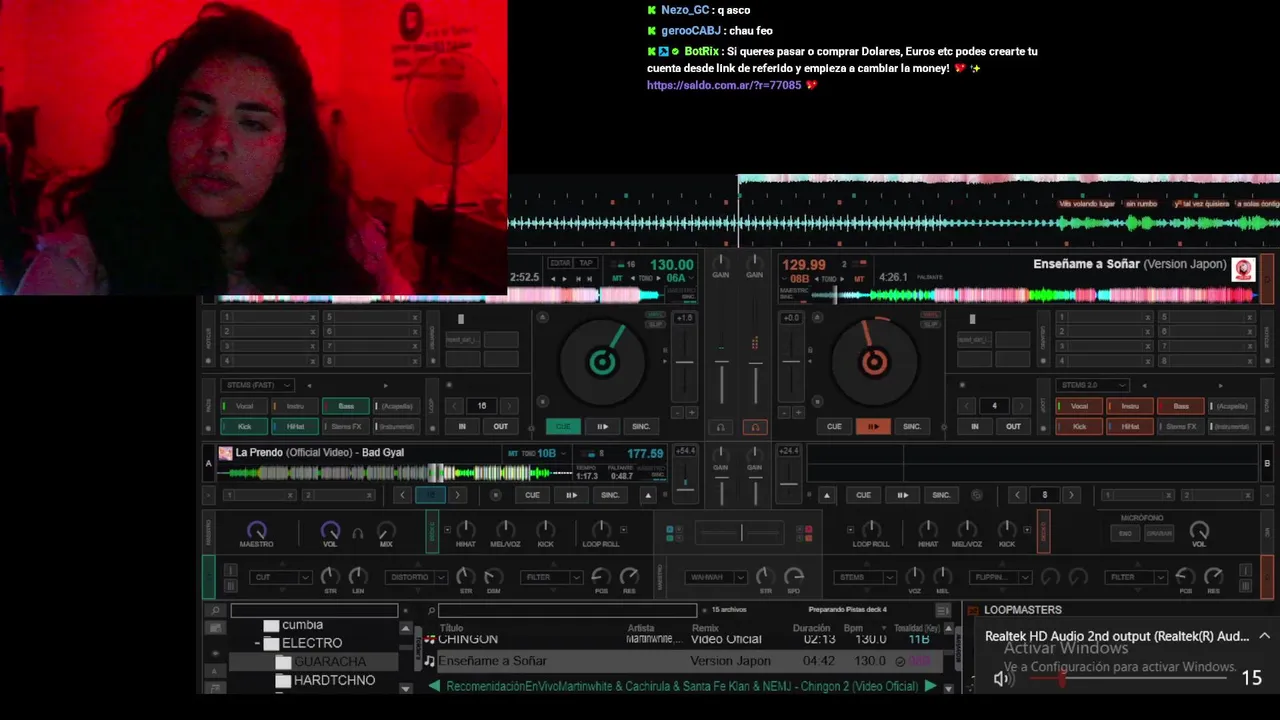Click the headphone MIX knob
1280x720 pixels.
coord(386,530)
